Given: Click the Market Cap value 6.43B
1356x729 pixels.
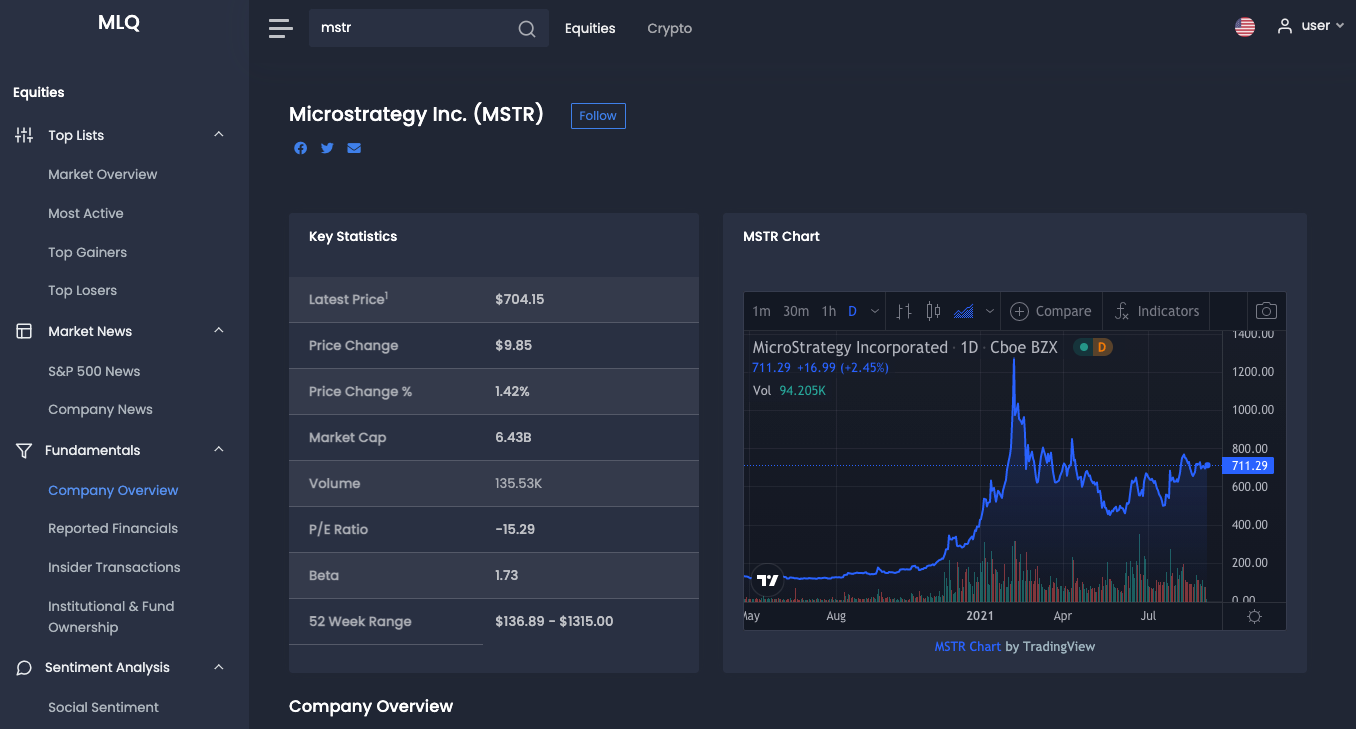Looking at the screenshot, I should pyautogui.click(x=514, y=437).
